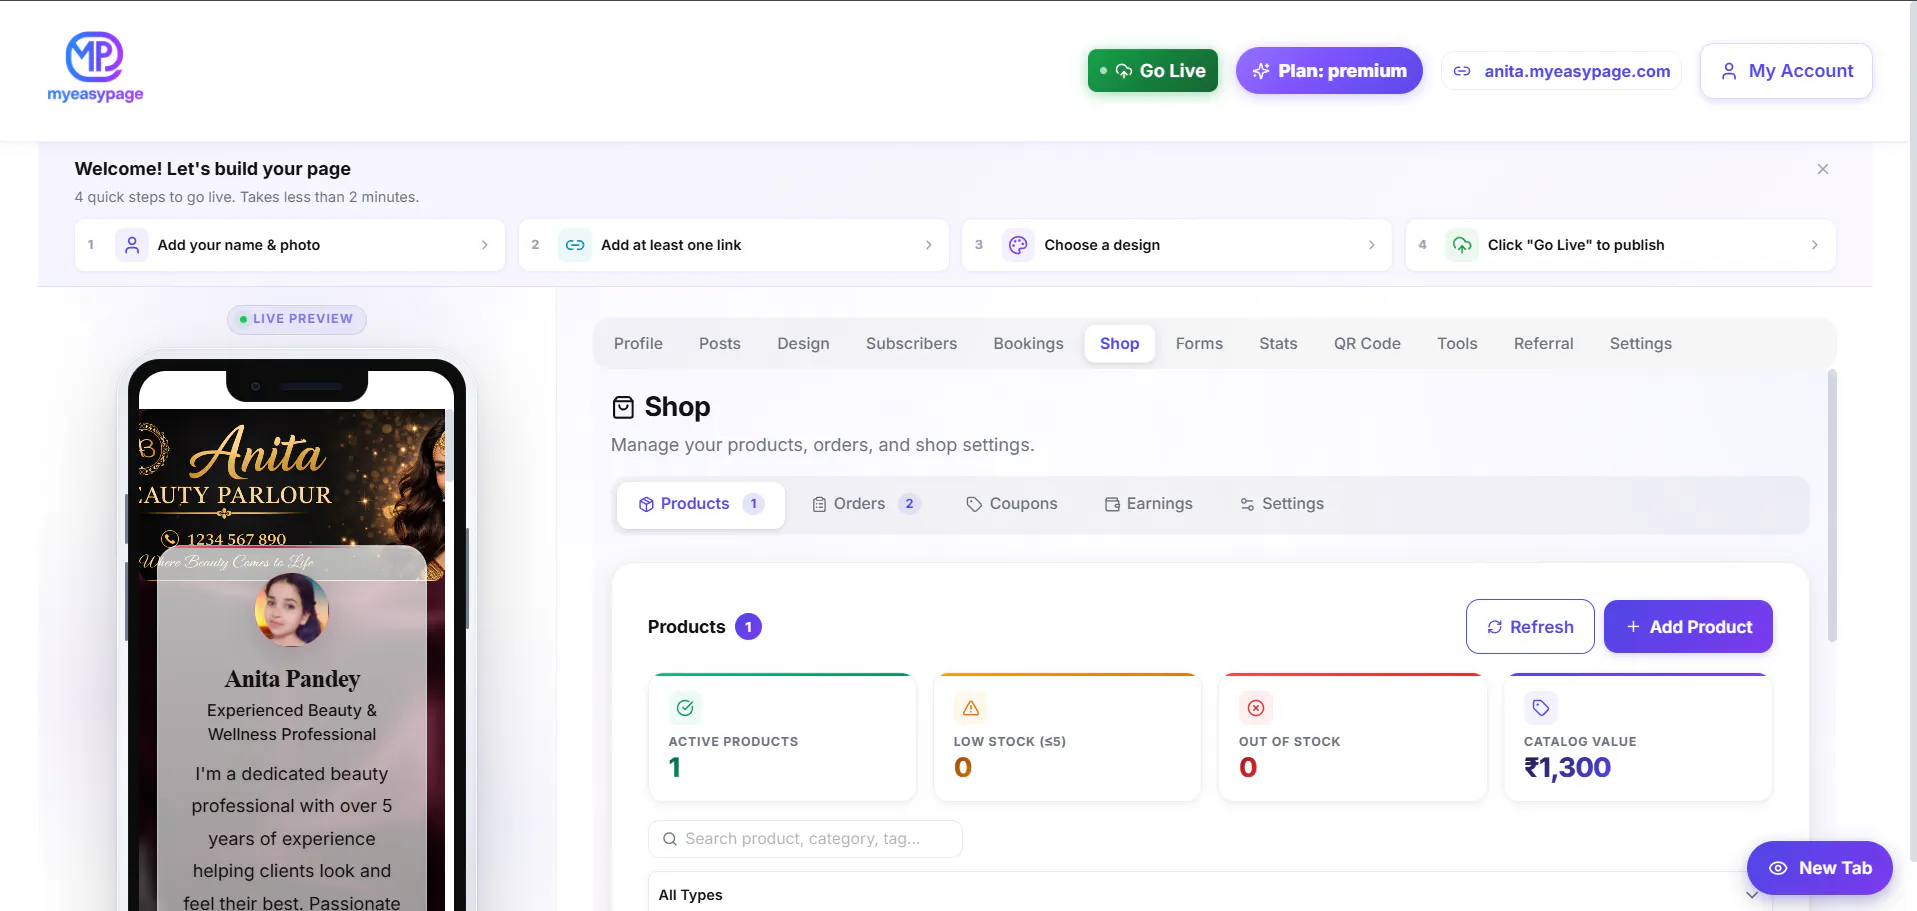Click the warning triangle icon in Low Stock

pyautogui.click(x=970, y=708)
